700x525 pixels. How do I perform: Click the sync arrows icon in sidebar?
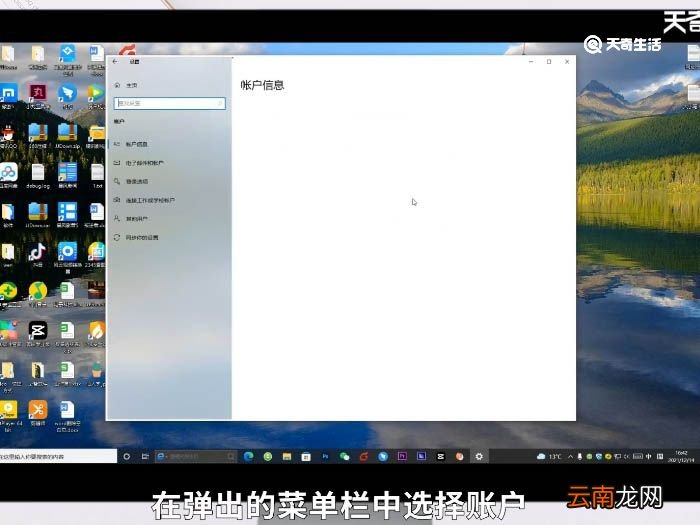[117, 238]
